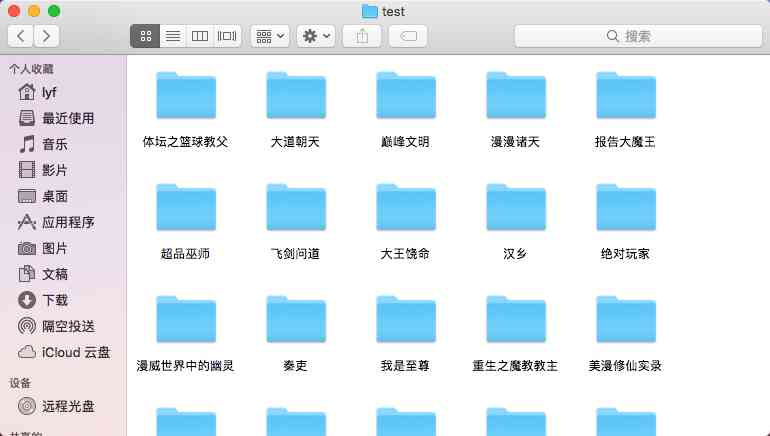Open iCloud 云盘 in the sidebar
The height and width of the screenshot is (436, 770).
tap(63, 352)
